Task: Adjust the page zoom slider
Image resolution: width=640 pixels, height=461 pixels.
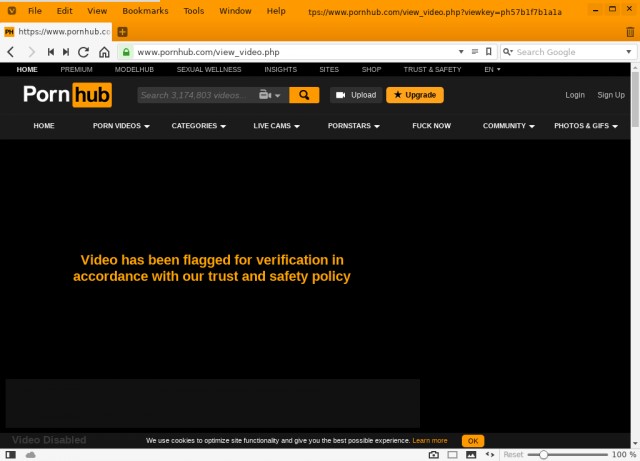Action: point(568,454)
